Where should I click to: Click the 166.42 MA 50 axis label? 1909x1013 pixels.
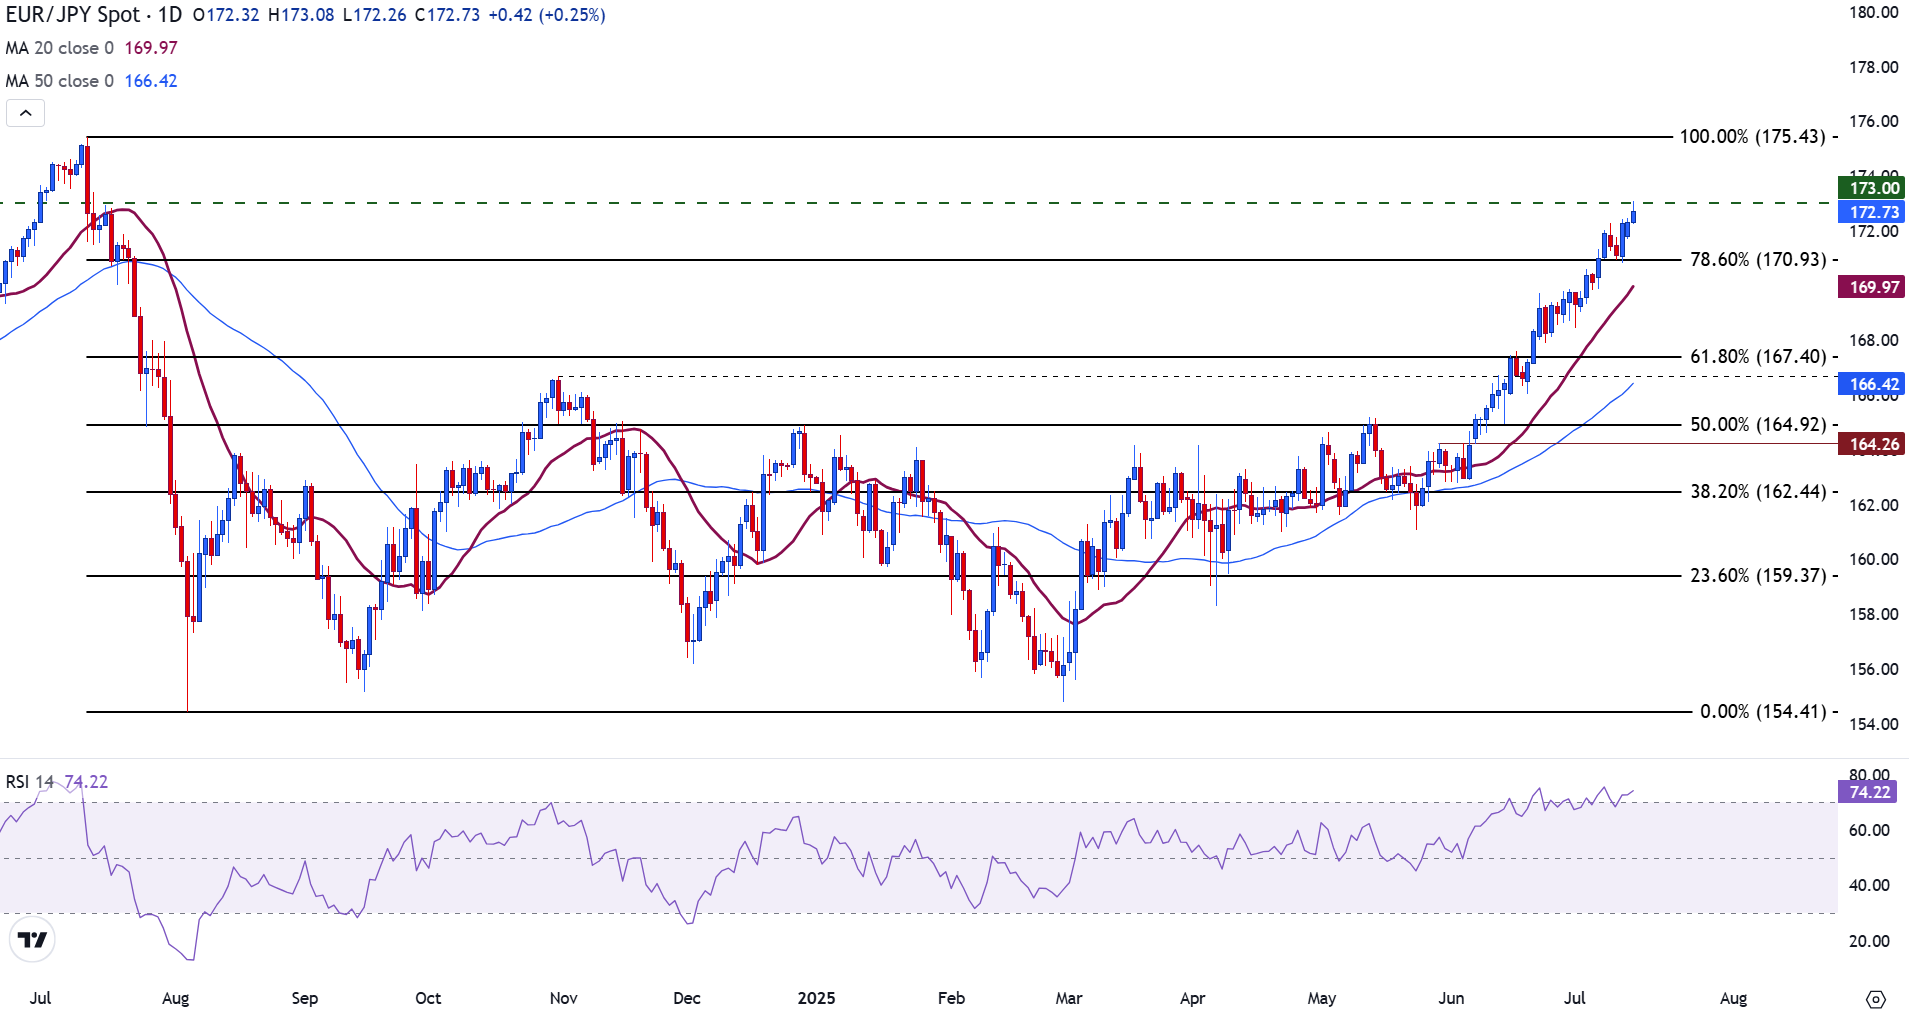(1872, 384)
